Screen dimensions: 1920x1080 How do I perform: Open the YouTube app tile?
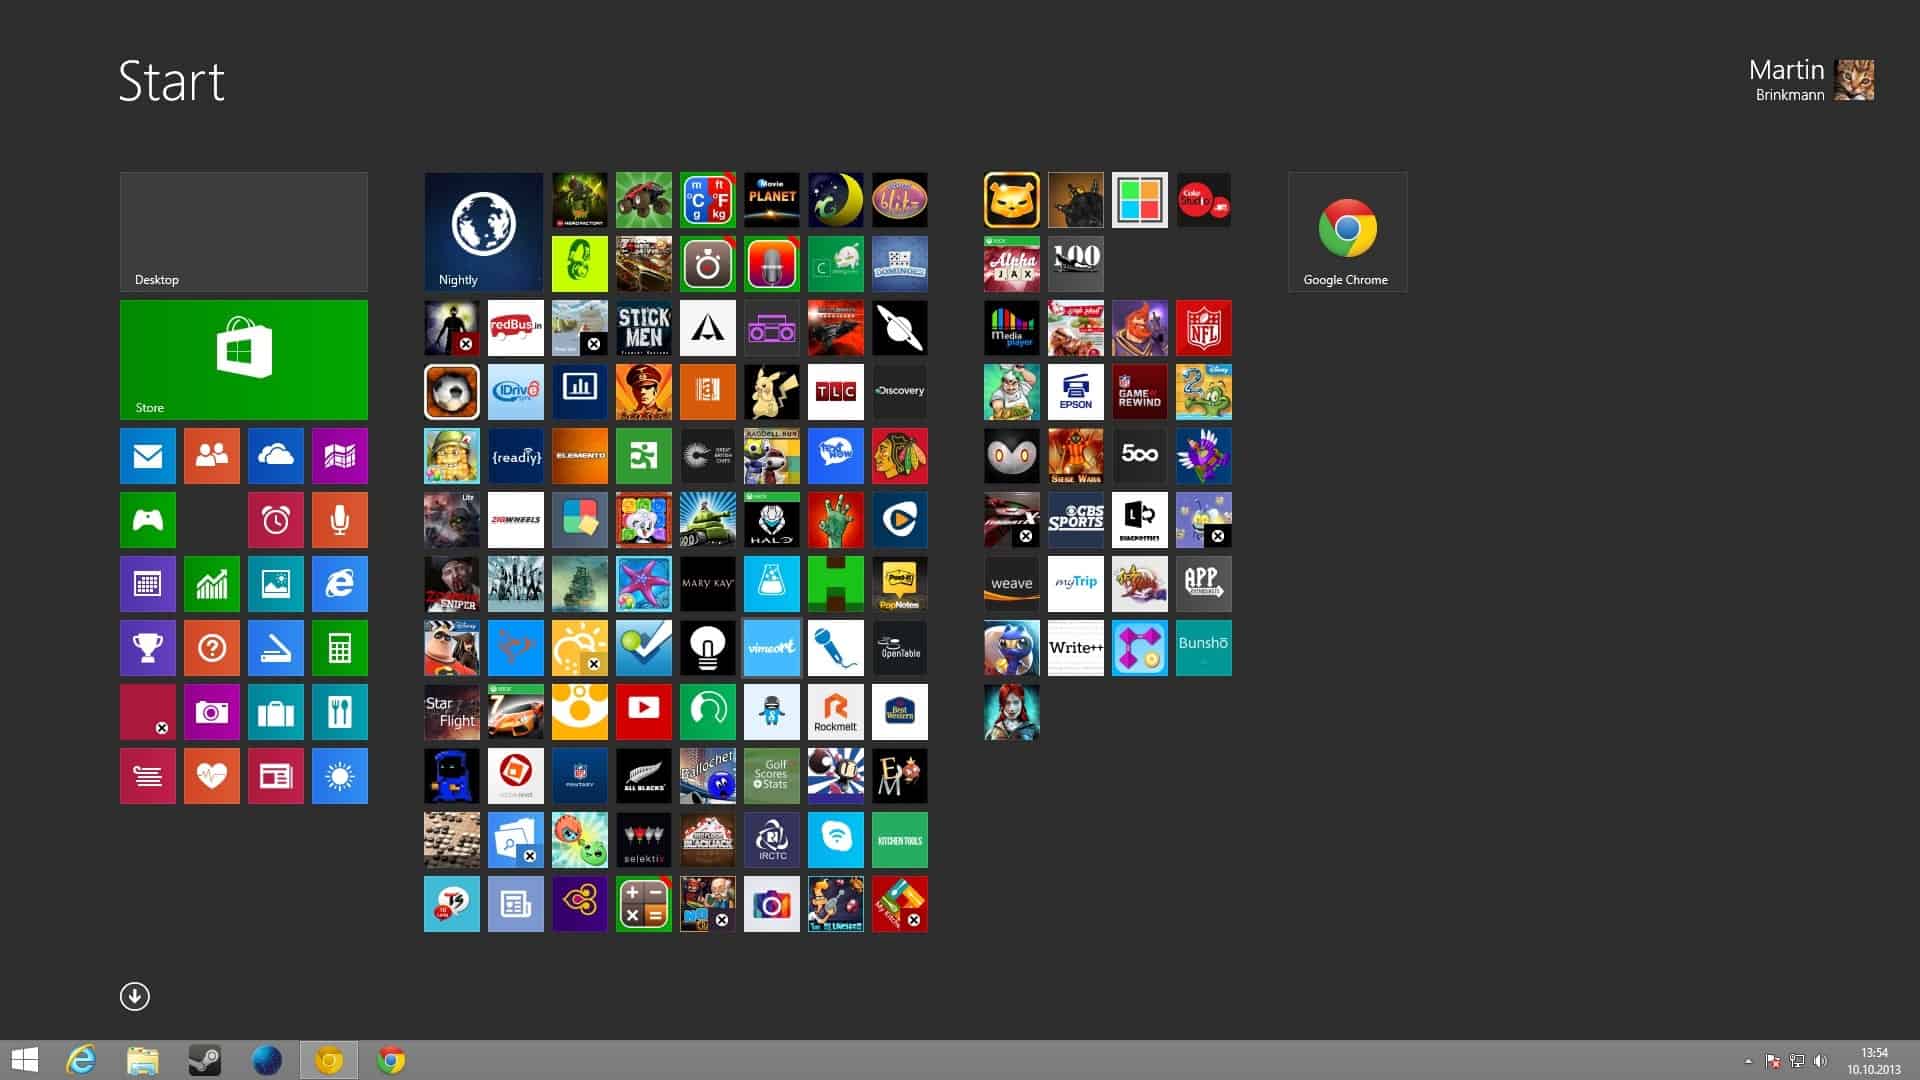click(x=642, y=711)
